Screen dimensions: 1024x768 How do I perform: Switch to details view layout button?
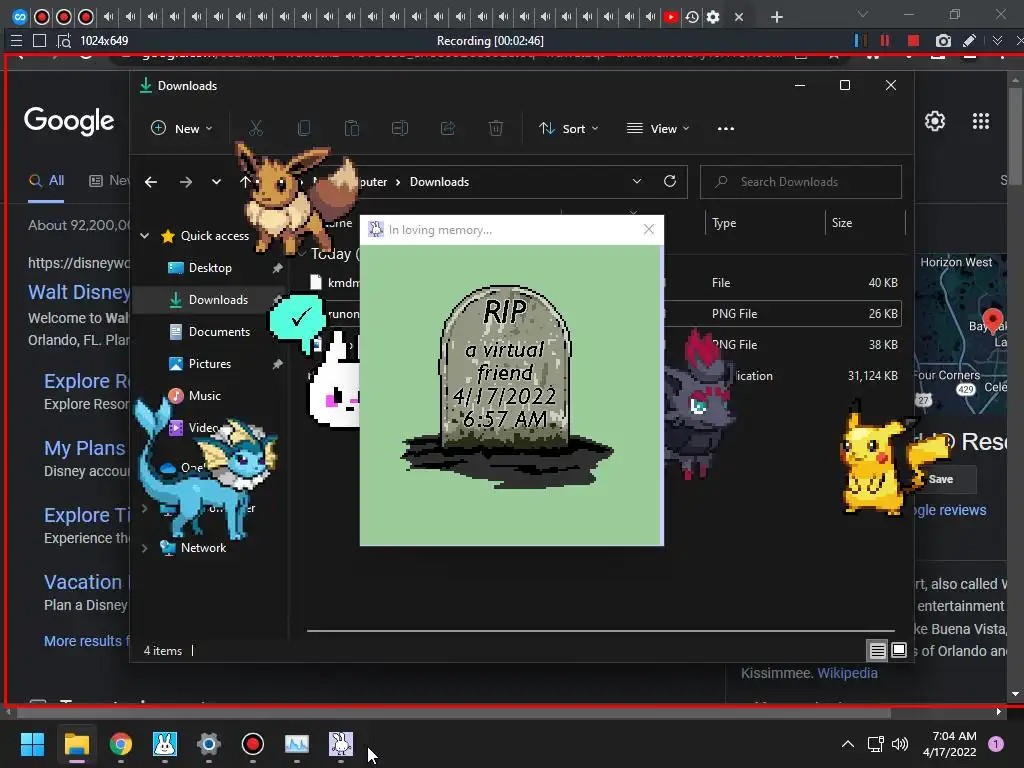tap(877, 650)
